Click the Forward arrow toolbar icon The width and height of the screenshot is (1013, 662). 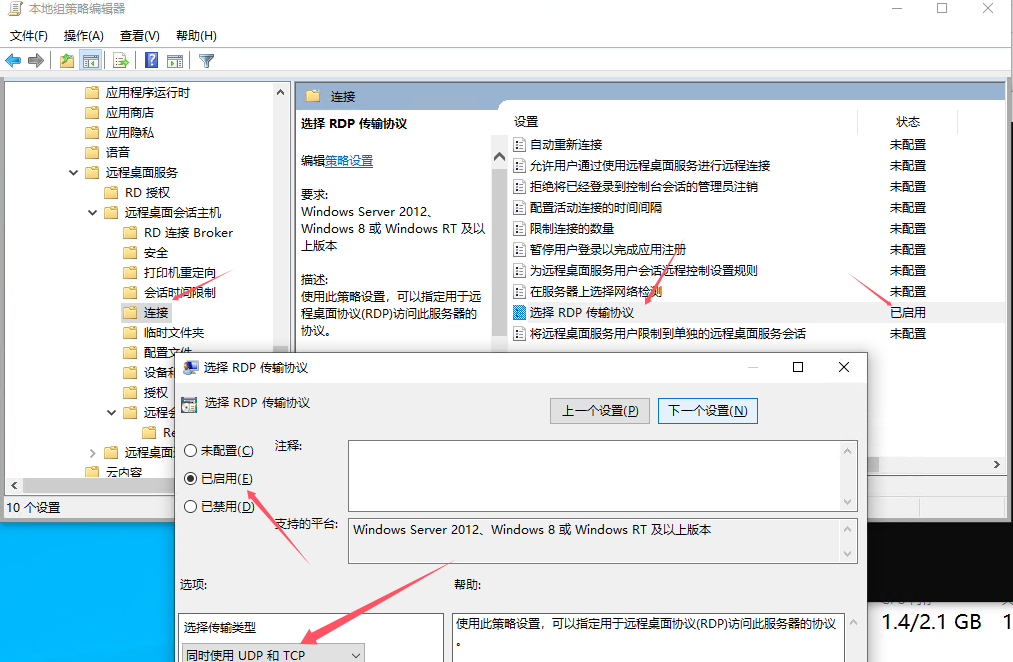pos(36,61)
